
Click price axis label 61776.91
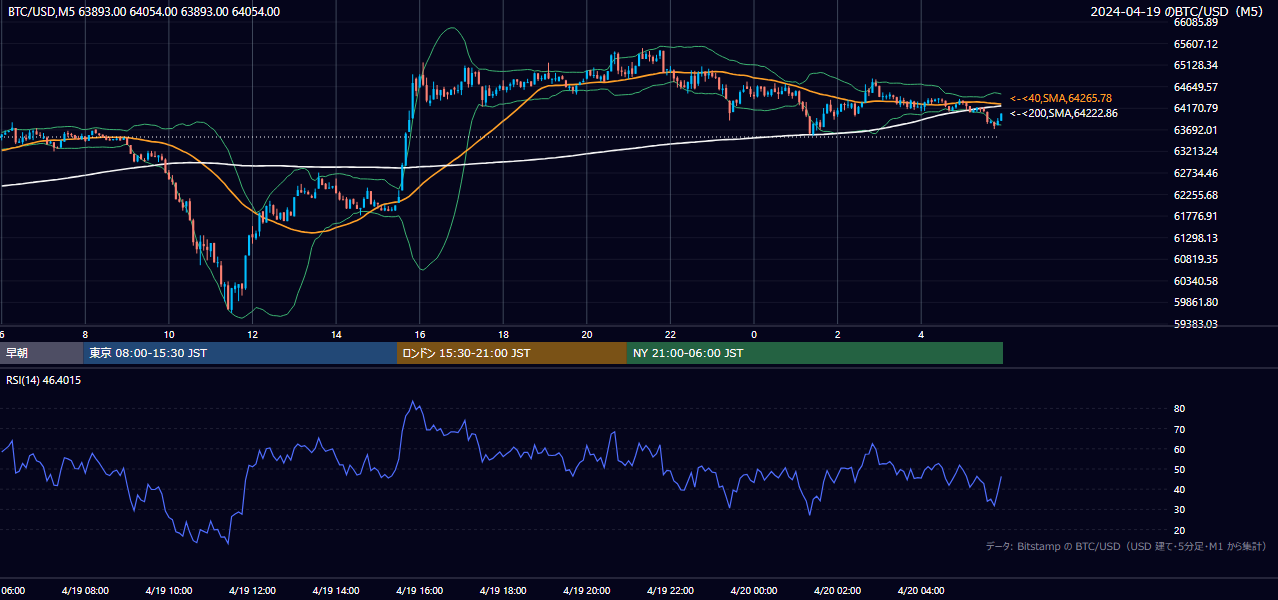[x=1195, y=216]
